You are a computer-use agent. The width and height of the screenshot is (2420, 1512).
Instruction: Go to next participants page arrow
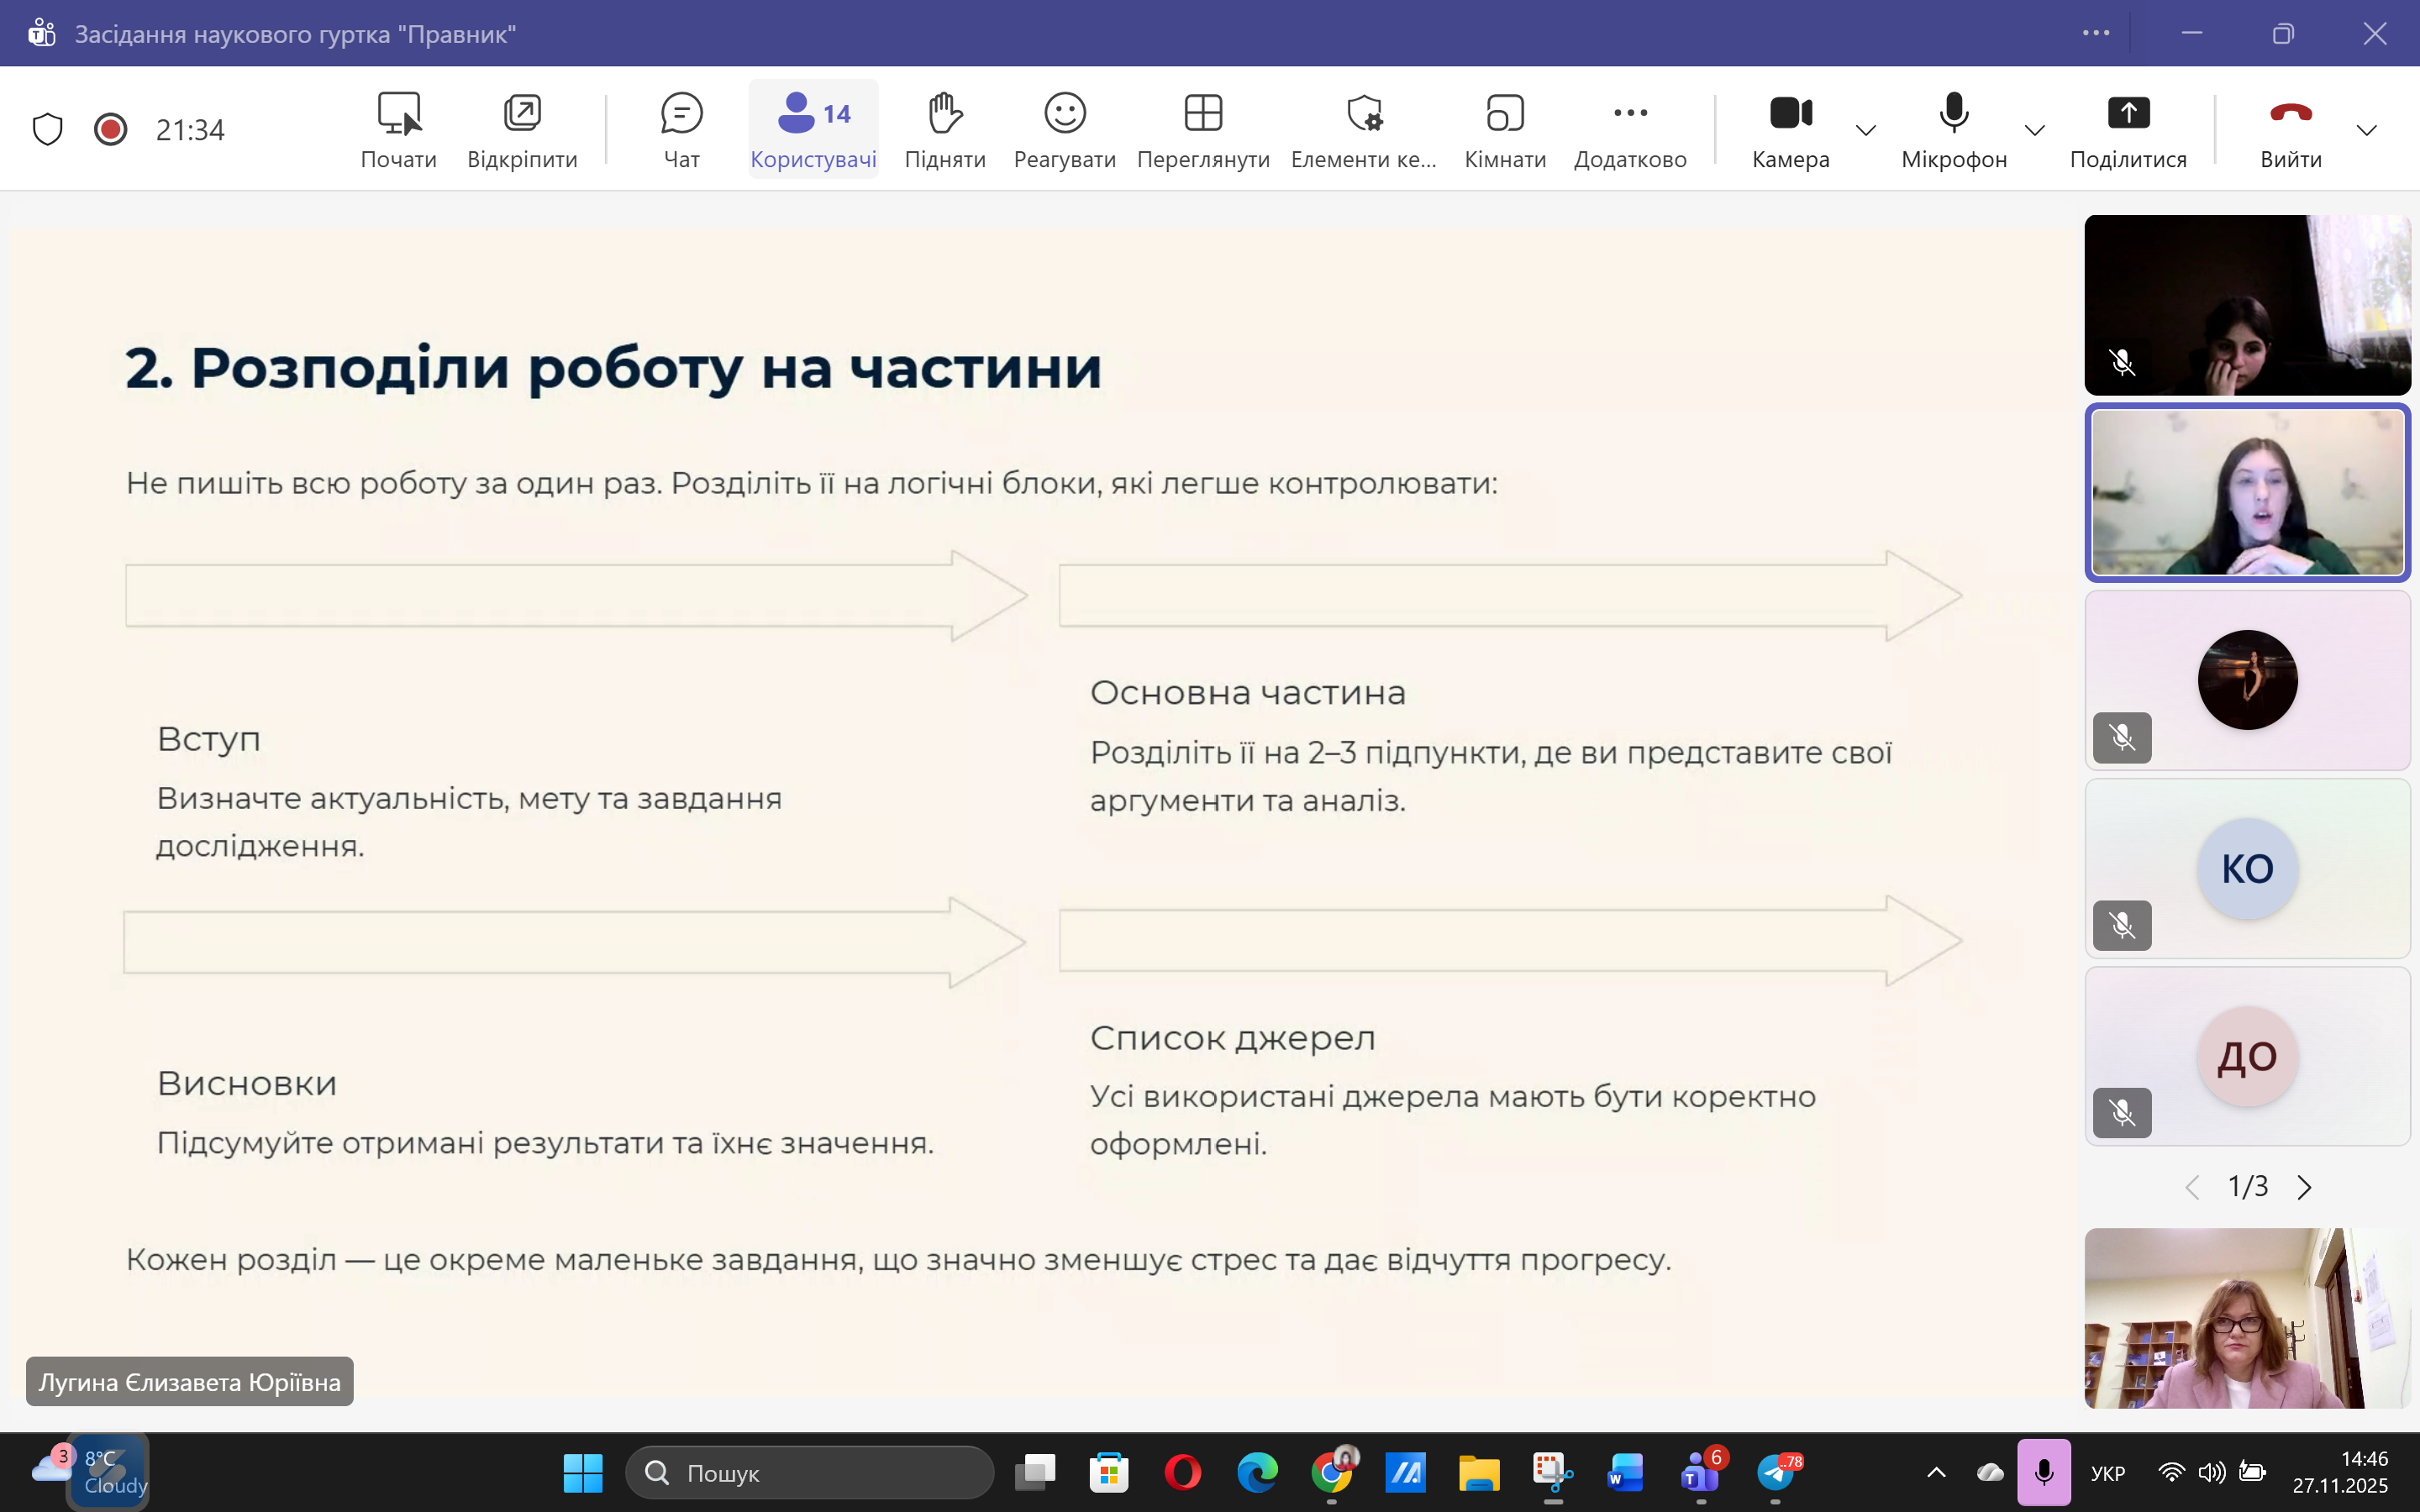coord(2305,1187)
